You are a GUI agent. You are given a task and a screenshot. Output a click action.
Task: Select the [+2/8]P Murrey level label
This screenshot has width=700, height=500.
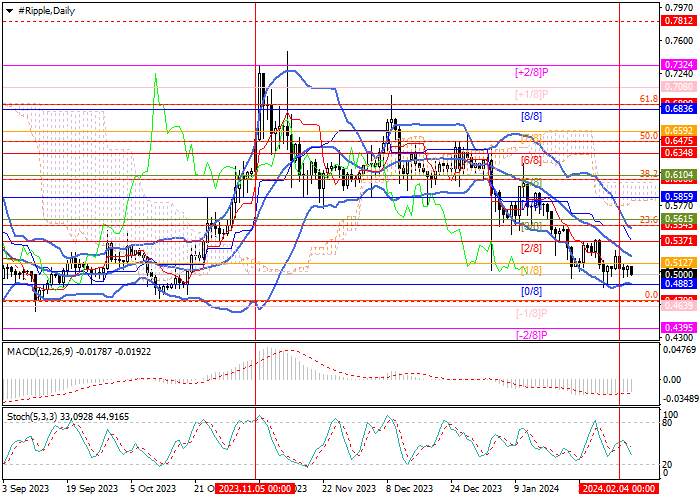point(531,72)
